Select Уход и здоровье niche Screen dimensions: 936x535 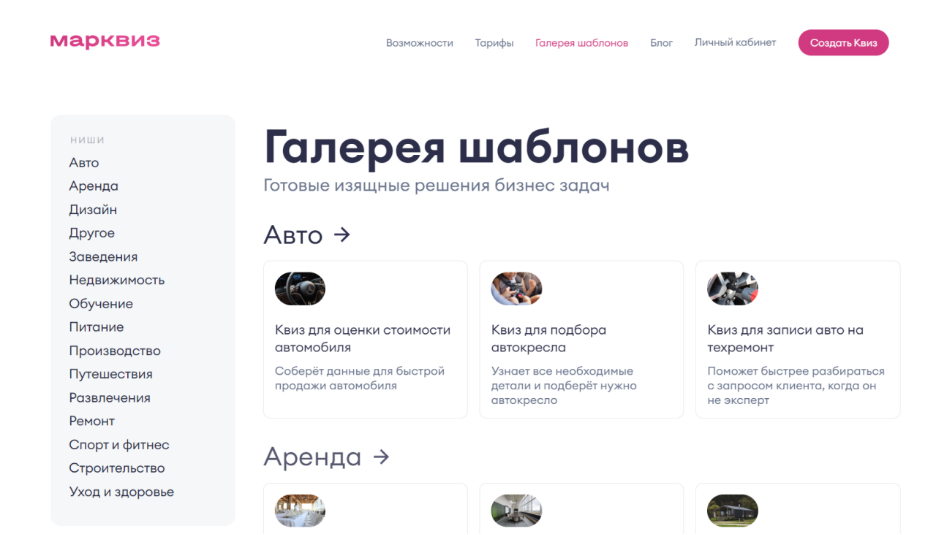(x=122, y=492)
